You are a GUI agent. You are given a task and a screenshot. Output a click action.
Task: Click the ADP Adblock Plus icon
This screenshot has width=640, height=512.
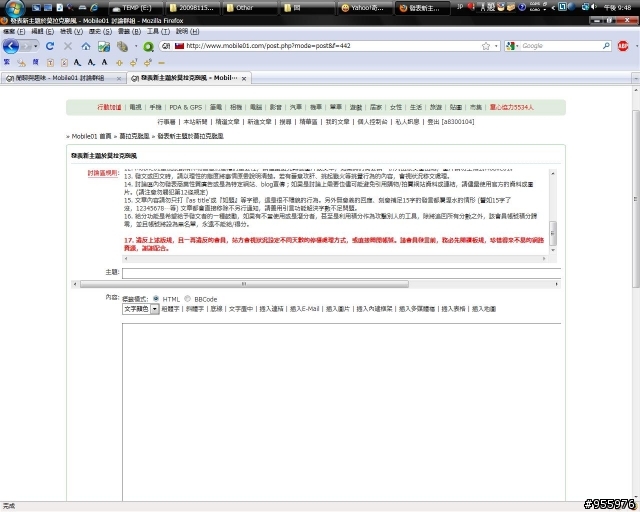point(623,46)
